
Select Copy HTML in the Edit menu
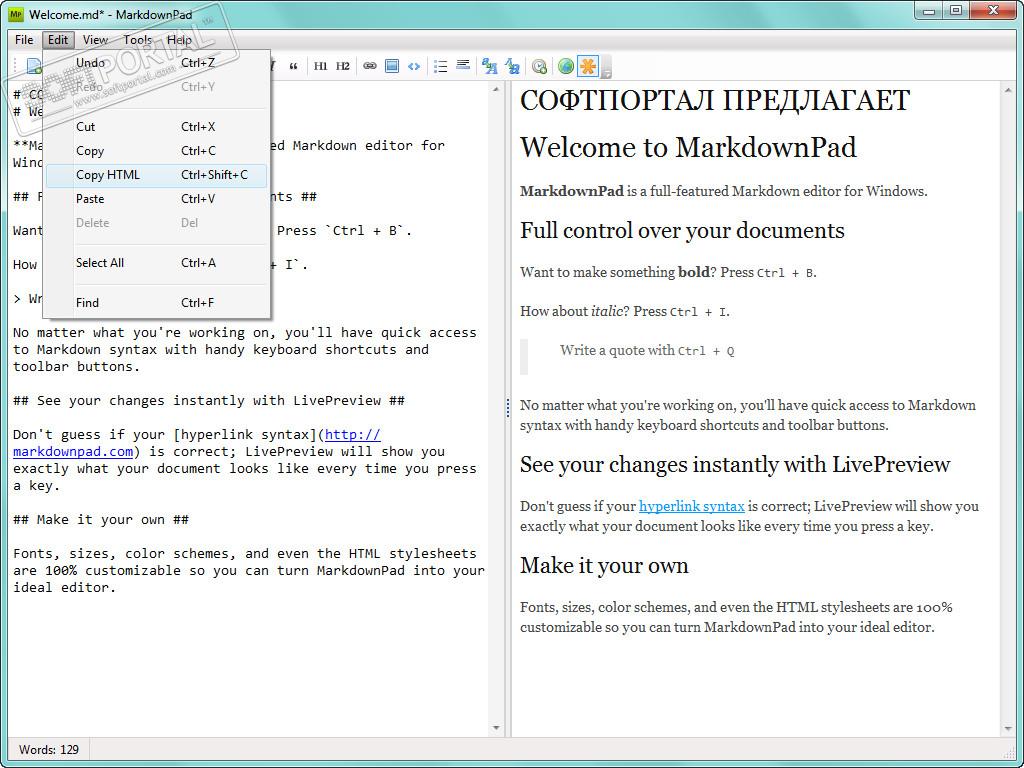pos(157,175)
